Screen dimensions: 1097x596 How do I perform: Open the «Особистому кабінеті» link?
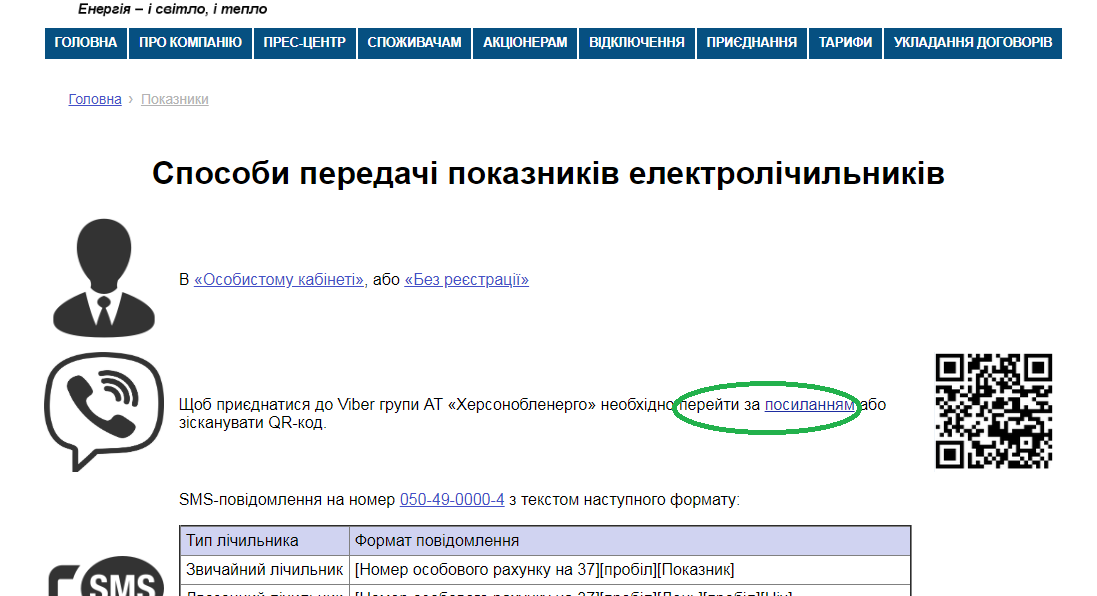279,280
